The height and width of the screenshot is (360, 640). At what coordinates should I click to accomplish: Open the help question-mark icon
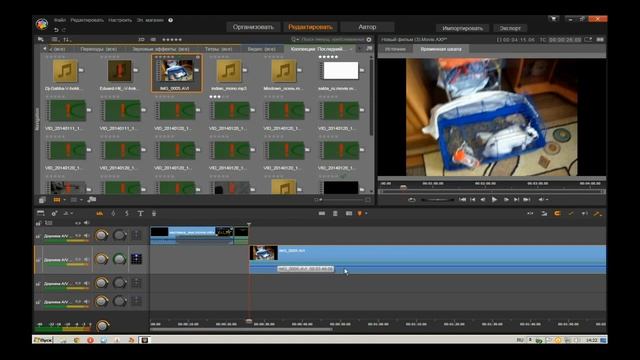171,20
